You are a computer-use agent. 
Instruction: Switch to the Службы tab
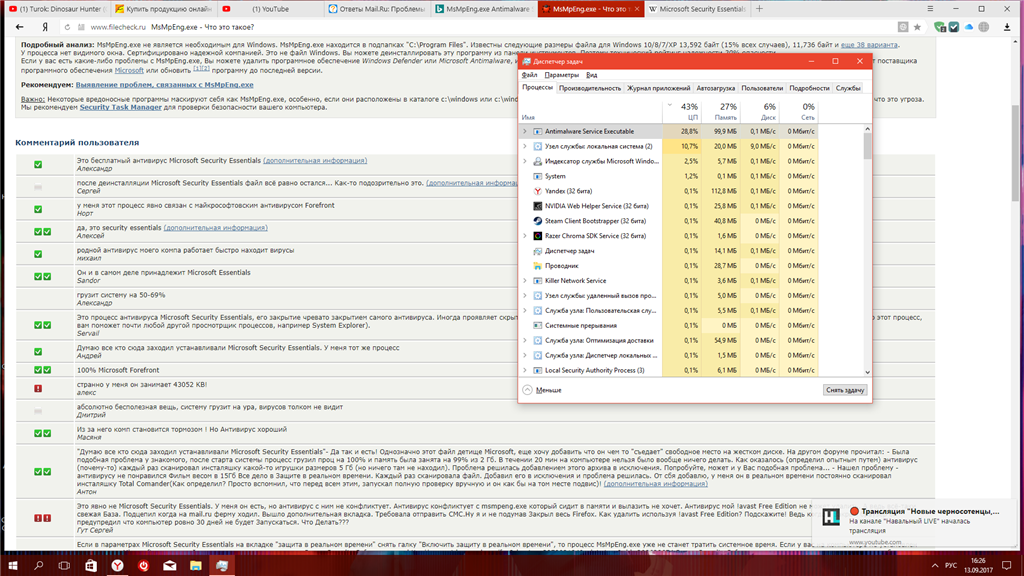pos(848,88)
